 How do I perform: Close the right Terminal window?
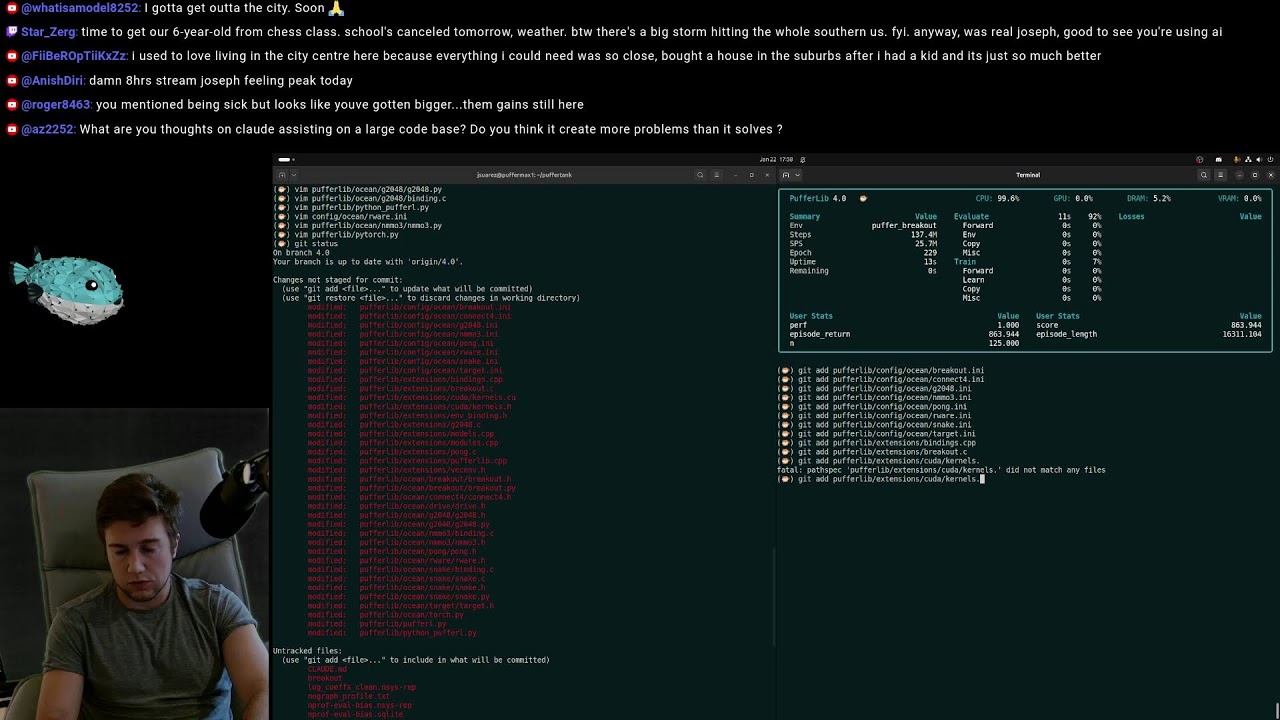pyautogui.click(x=1270, y=175)
